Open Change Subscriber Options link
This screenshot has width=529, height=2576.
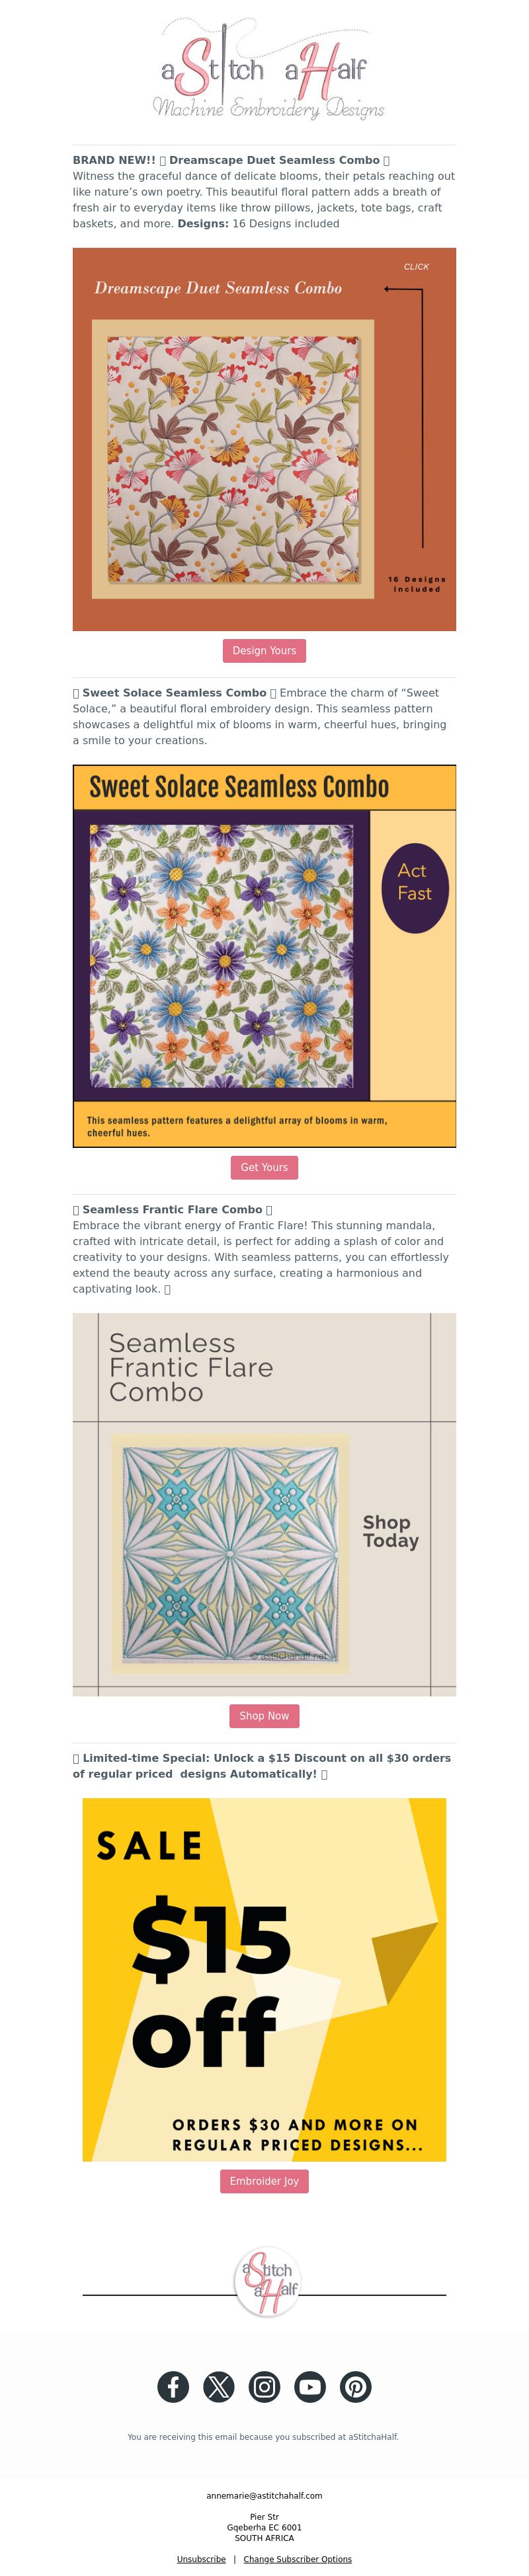(x=297, y=2559)
